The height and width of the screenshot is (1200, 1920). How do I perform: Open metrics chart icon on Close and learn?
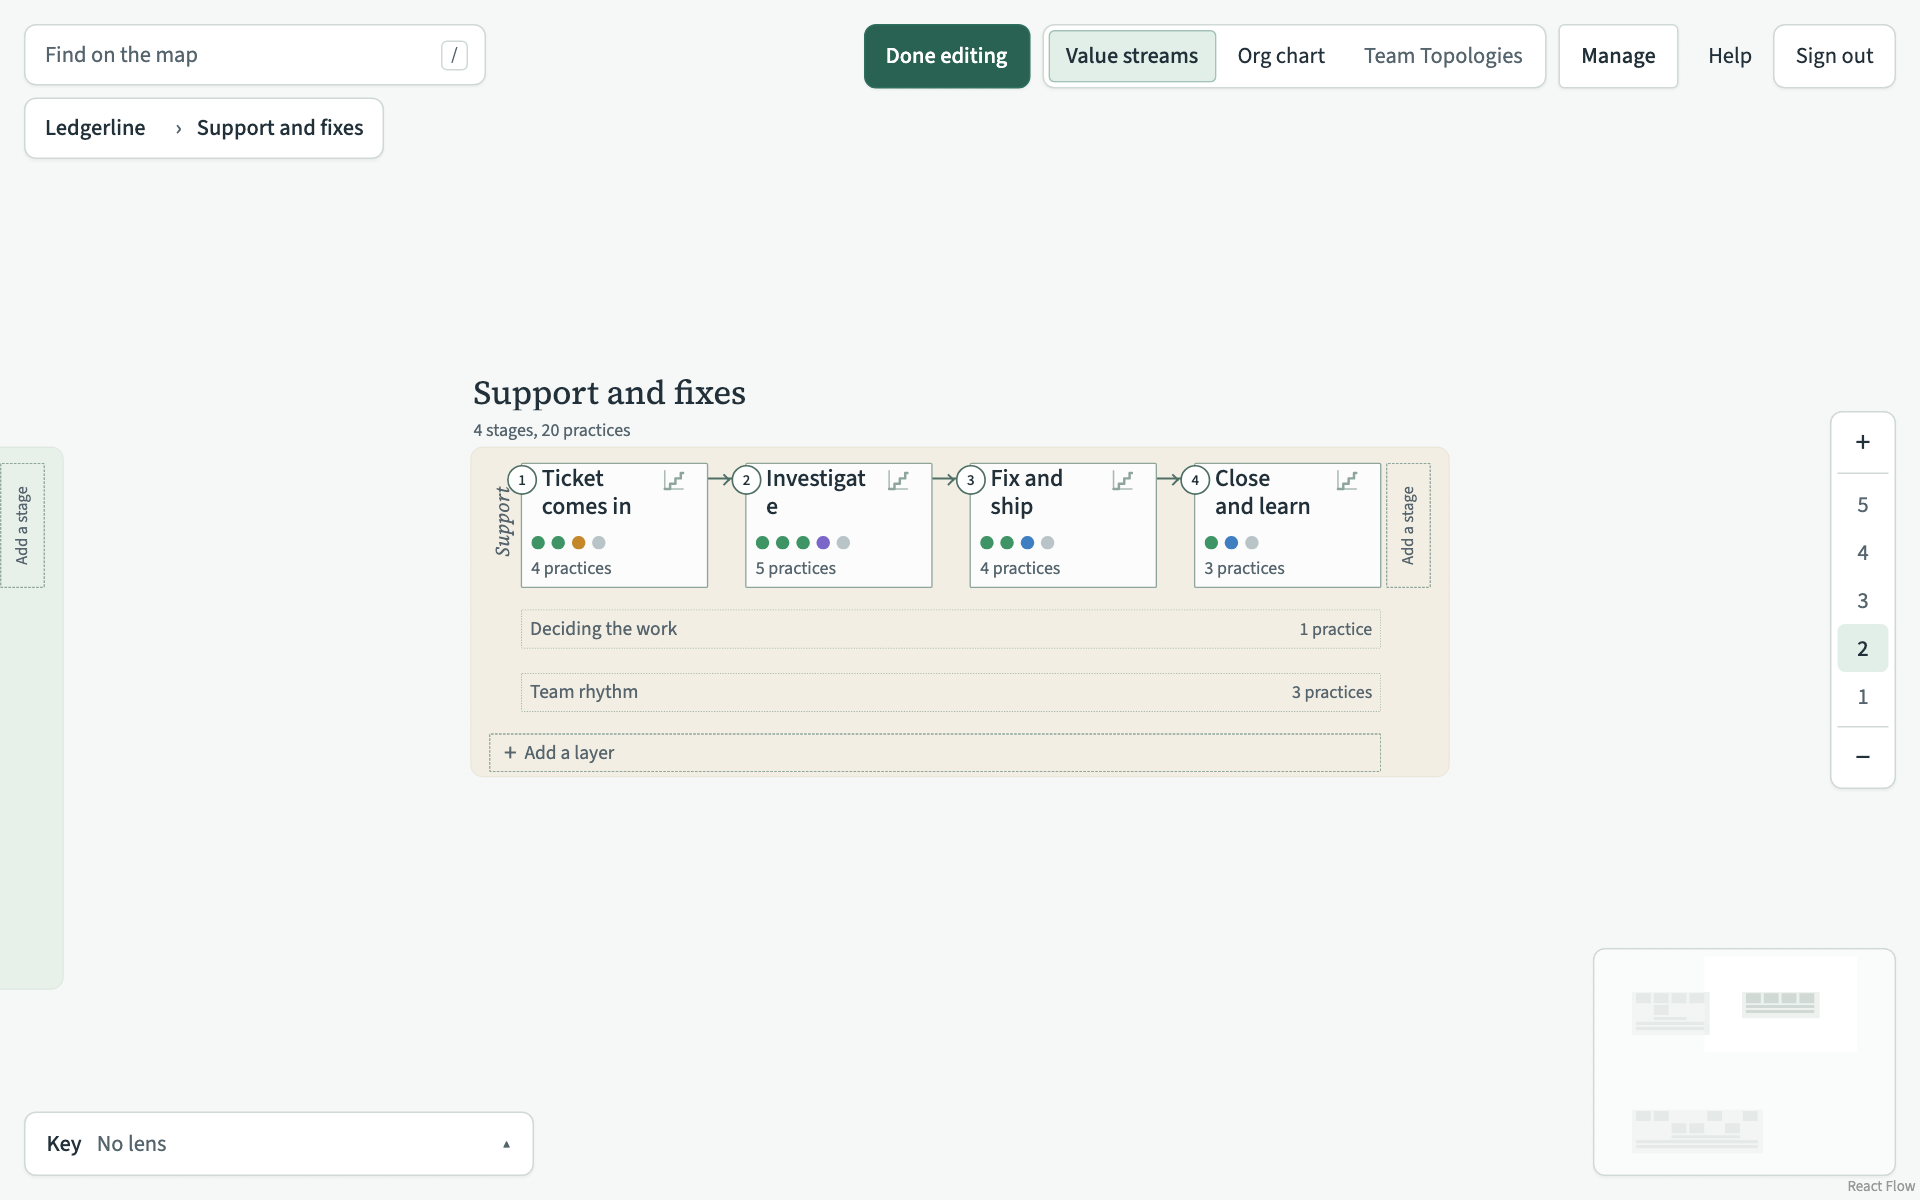[1347, 481]
